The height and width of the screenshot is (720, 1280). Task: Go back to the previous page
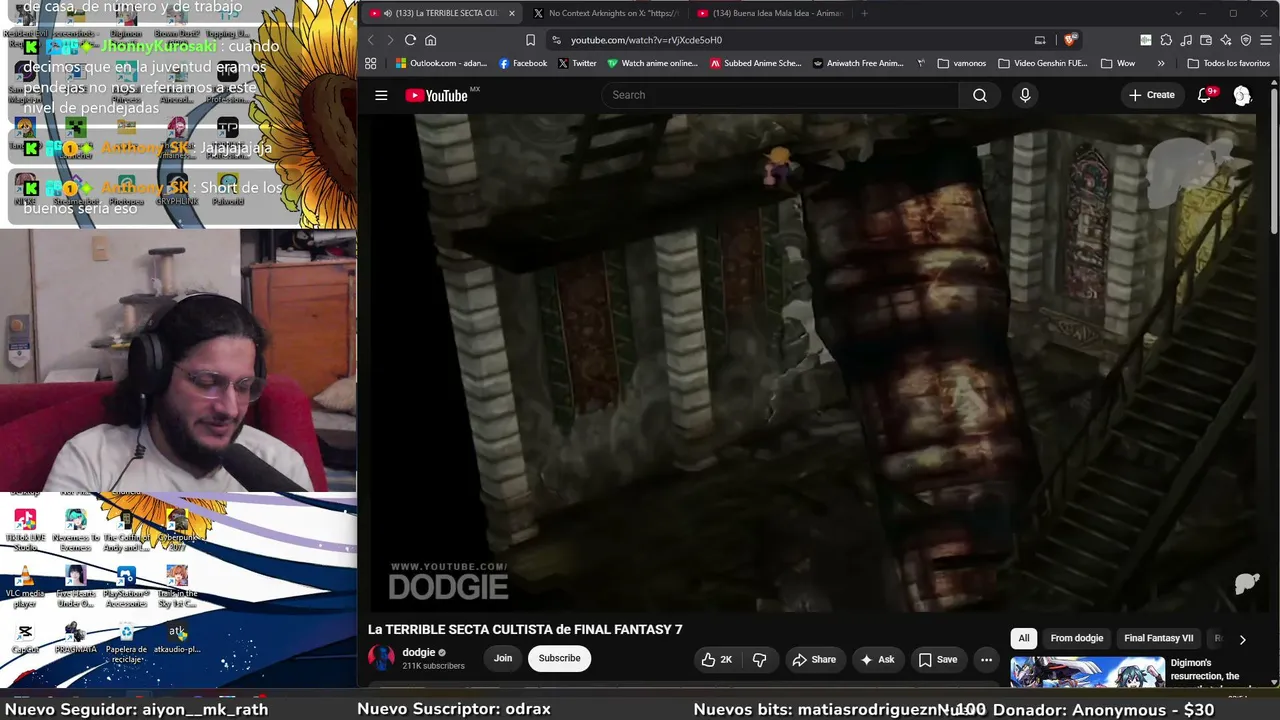pyautogui.click(x=370, y=40)
